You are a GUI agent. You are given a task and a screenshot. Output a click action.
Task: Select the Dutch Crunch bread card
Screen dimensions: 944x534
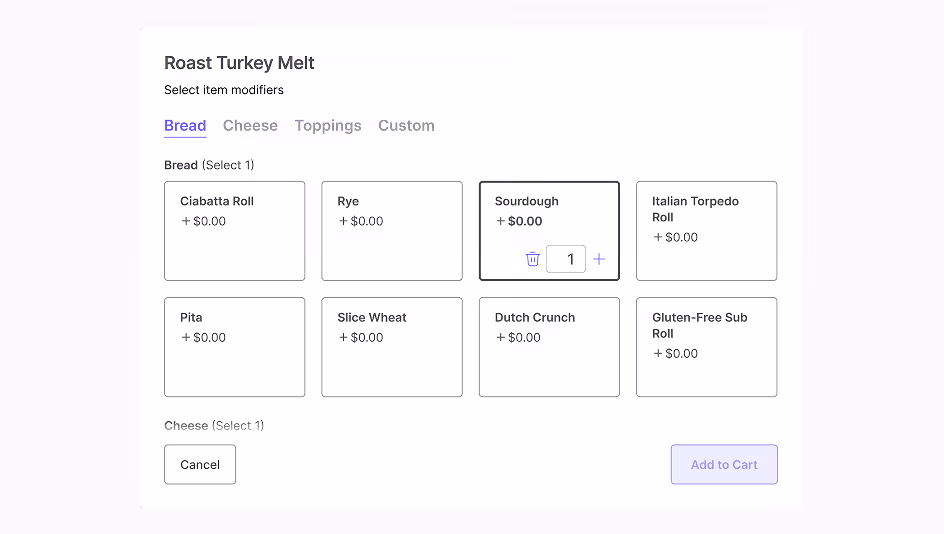549,347
